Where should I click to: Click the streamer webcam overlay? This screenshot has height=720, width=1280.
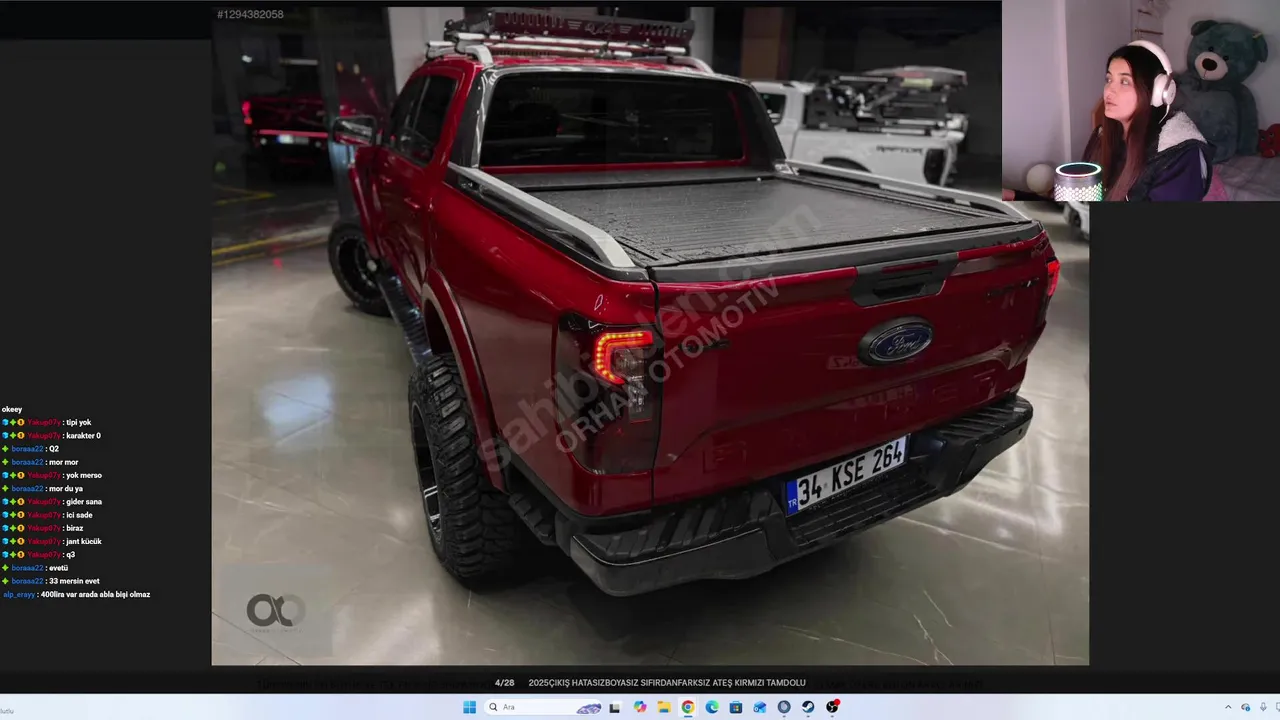(x=1141, y=100)
